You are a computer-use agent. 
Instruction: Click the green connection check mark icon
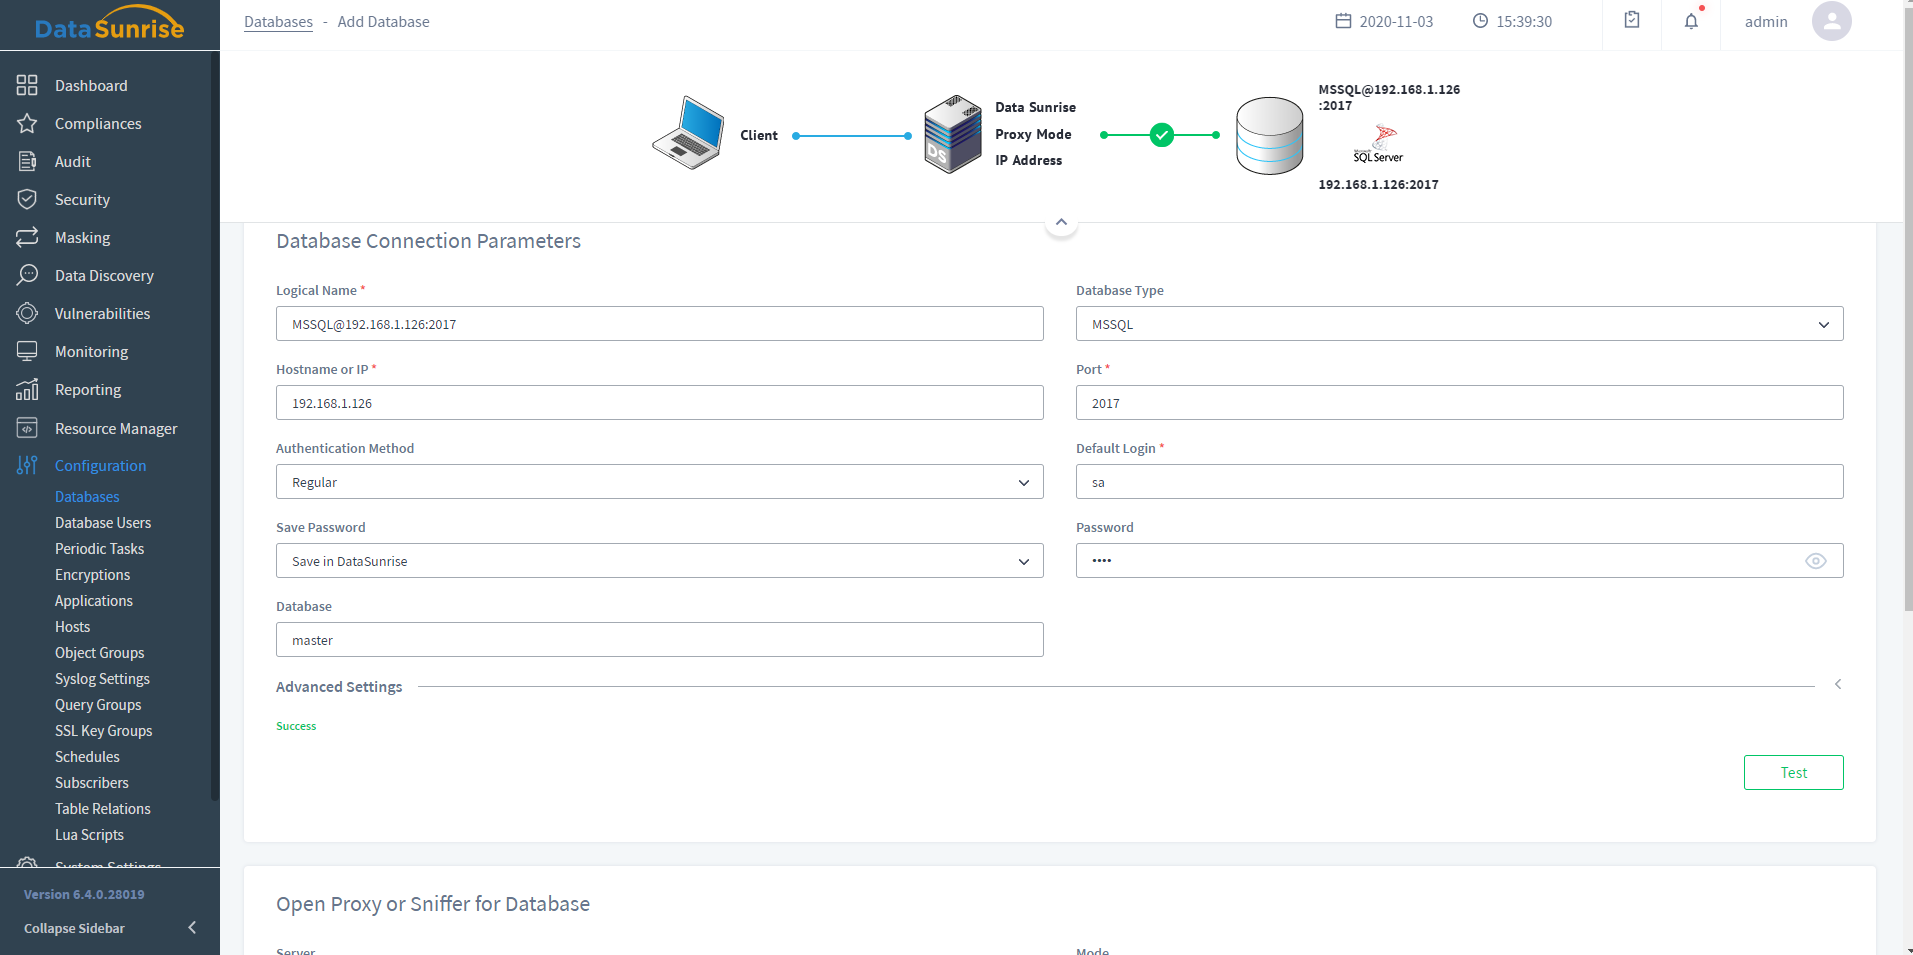[1161, 135]
